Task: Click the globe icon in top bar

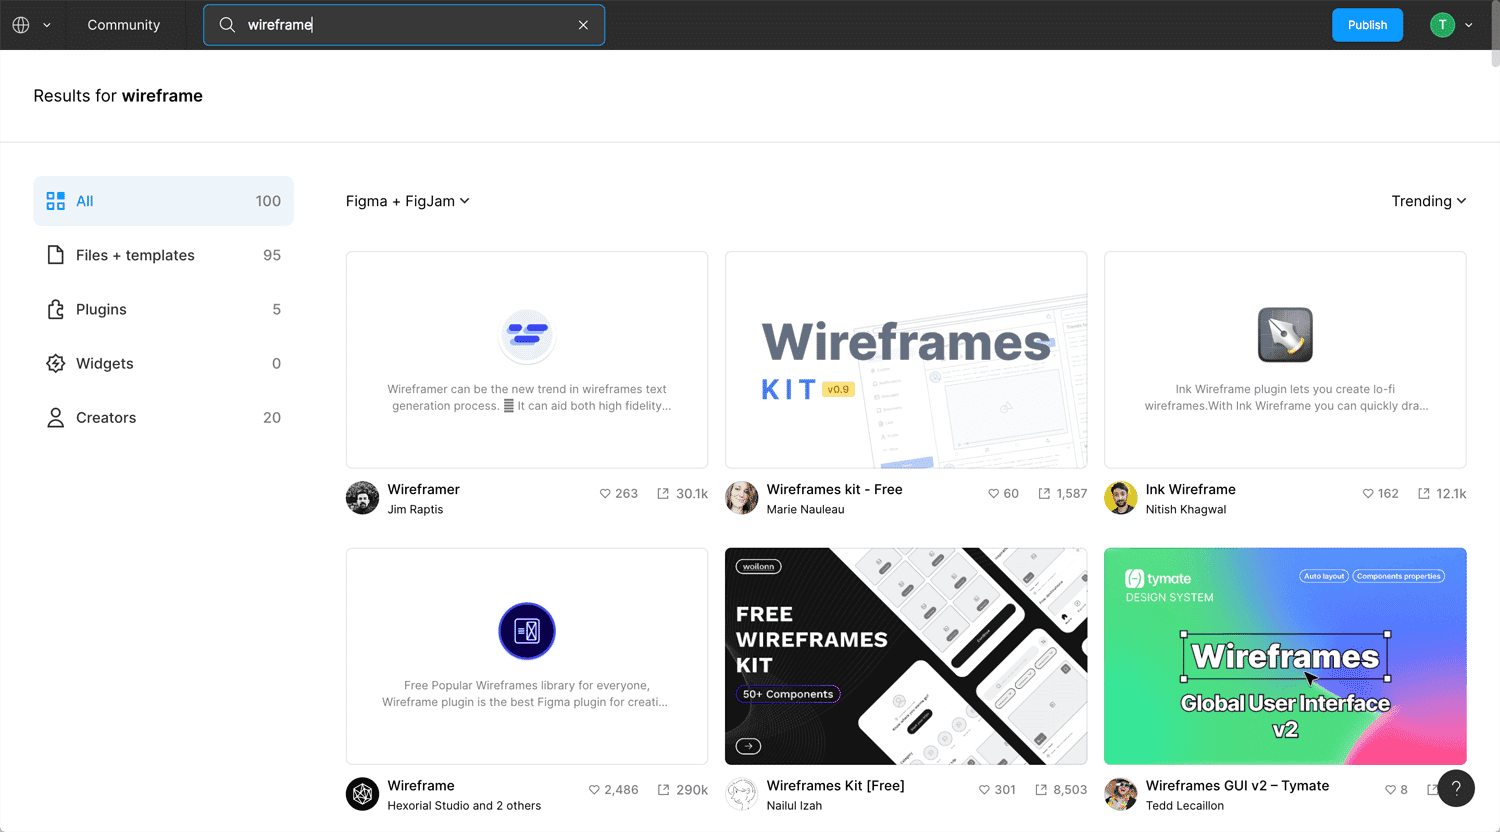Action: (x=21, y=25)
